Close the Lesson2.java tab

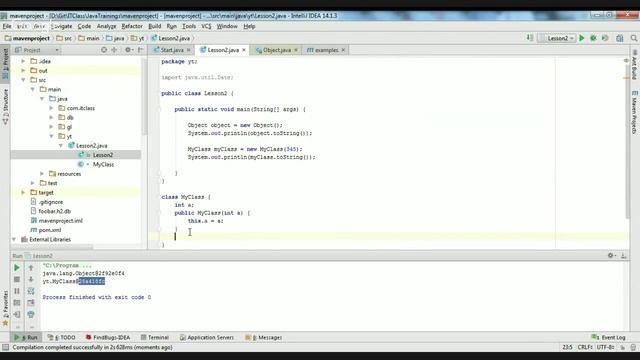[244, 50]
